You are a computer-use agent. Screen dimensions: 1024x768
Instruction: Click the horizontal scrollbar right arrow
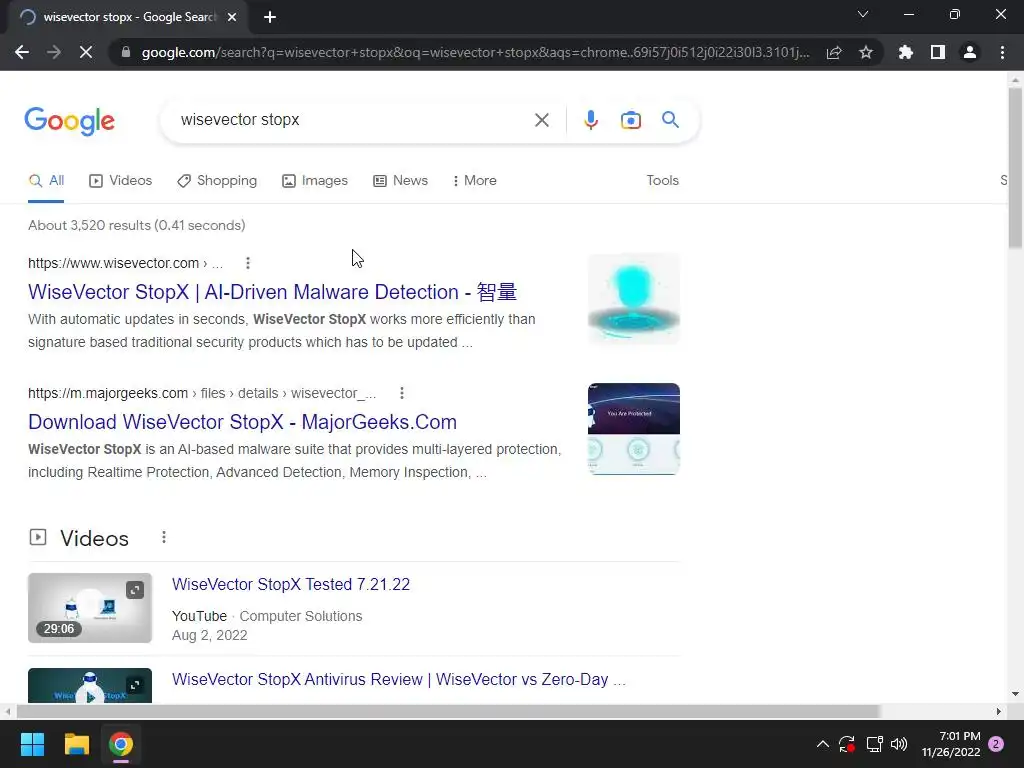[998, 711]
